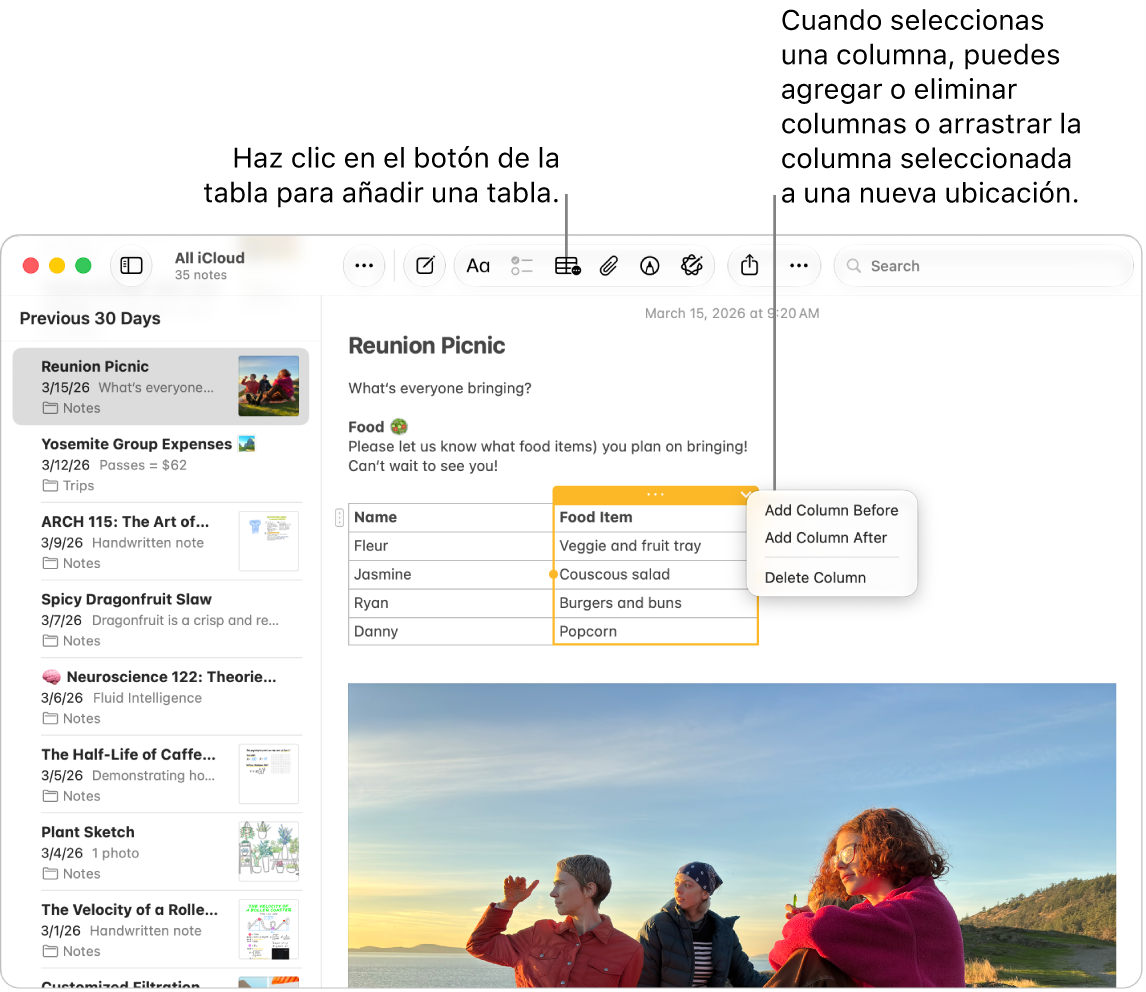
Task: Click the Fleur table cell
Action: tap(450, 546)
